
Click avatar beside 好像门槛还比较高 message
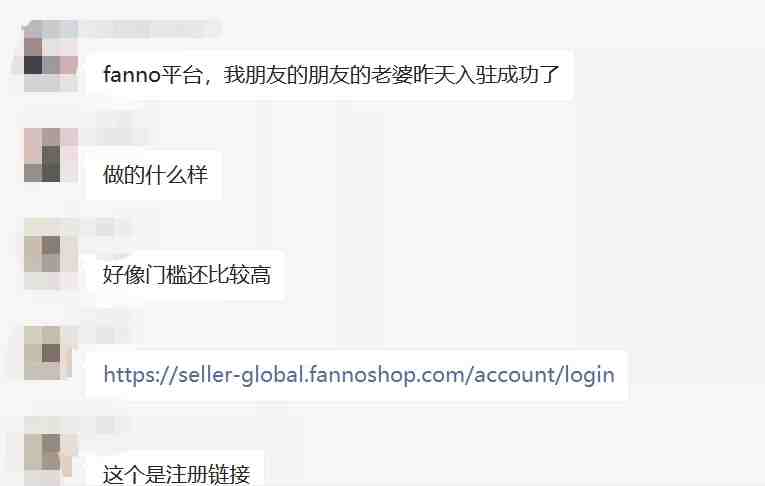tap(51, 254)
